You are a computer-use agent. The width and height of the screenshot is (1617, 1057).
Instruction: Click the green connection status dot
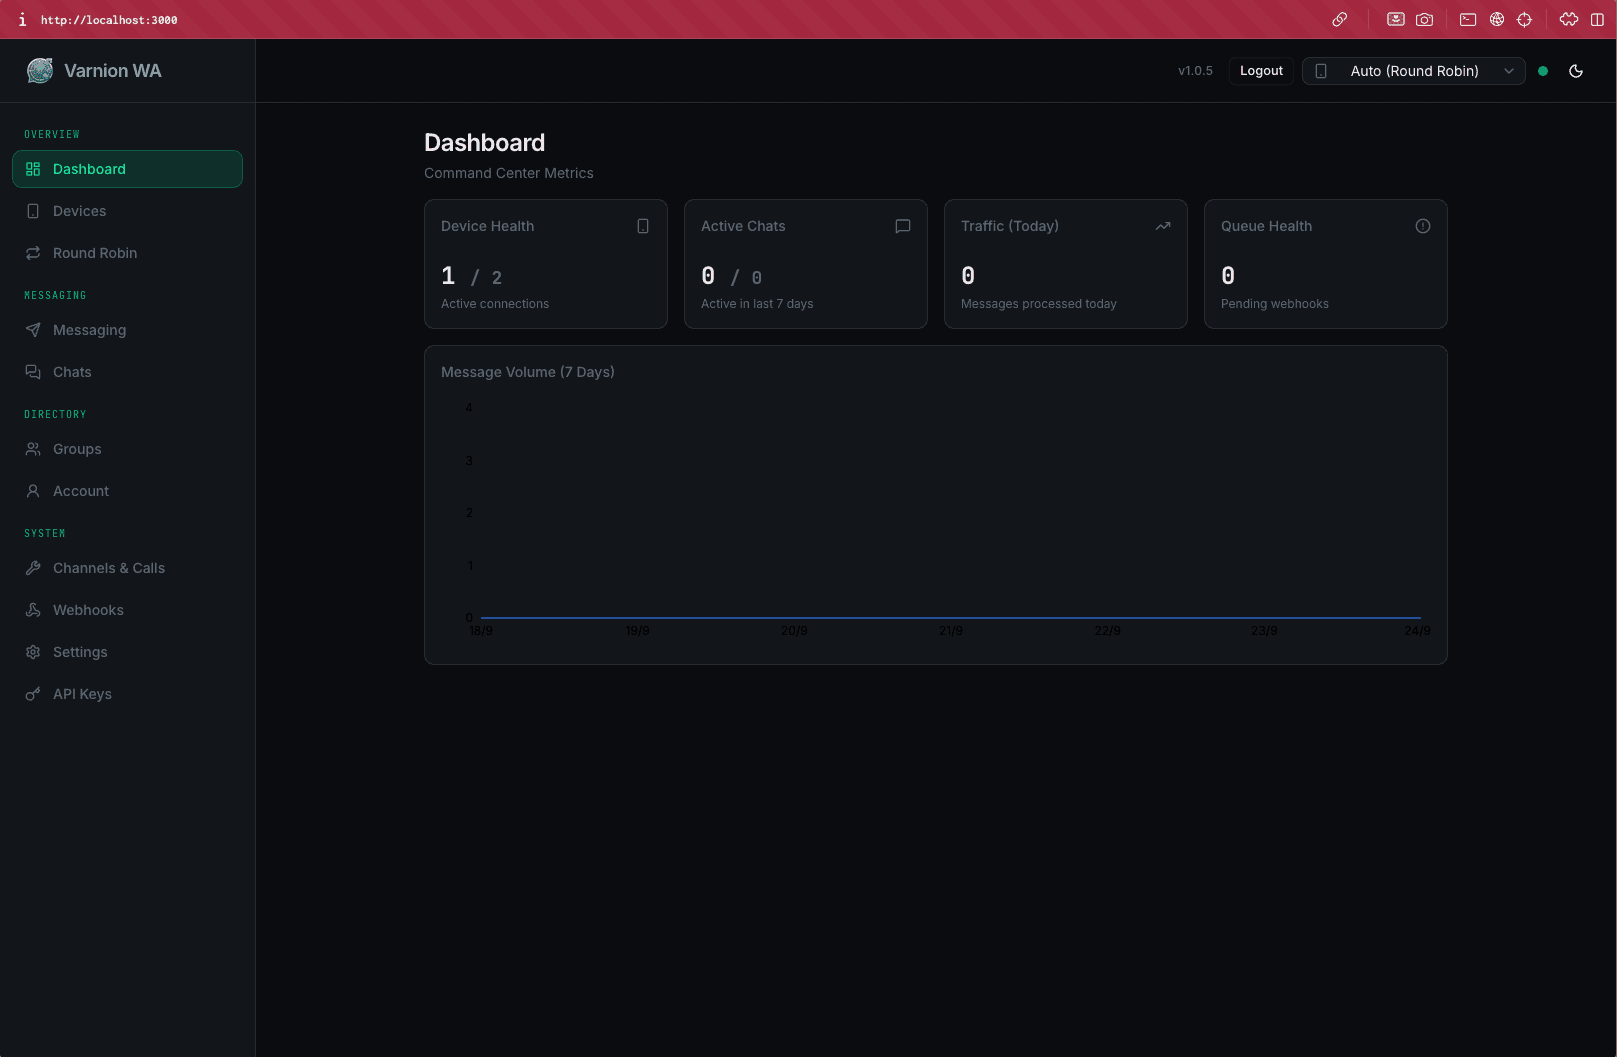[1543, 71]
